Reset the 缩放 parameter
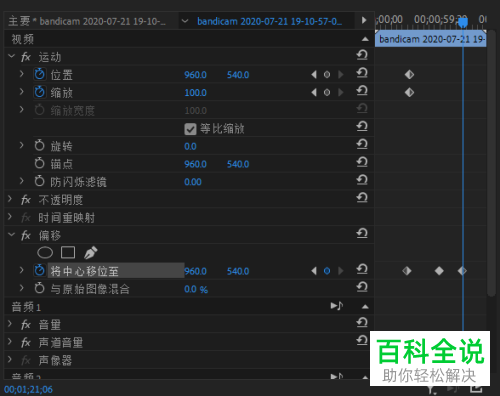This screenshot has width=500, height=396. pos(362,91)
